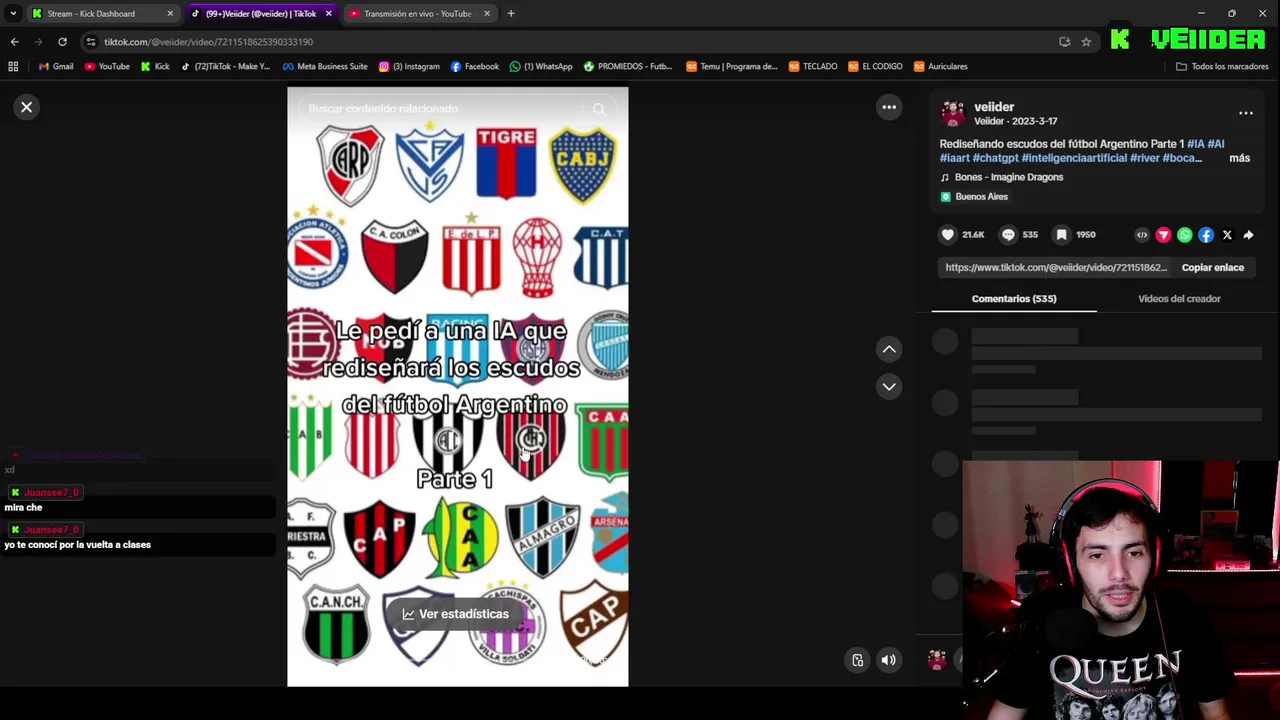Close the TikTok video viewer

tap(27, 107)
